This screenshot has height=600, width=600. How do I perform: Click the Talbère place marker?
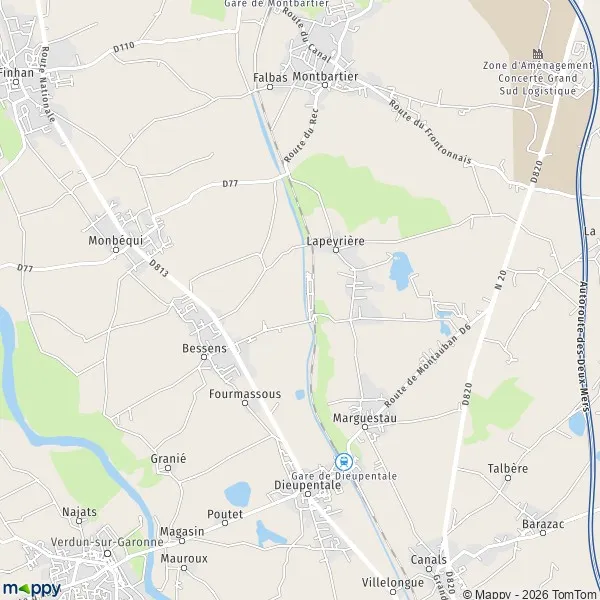point(508,478)
